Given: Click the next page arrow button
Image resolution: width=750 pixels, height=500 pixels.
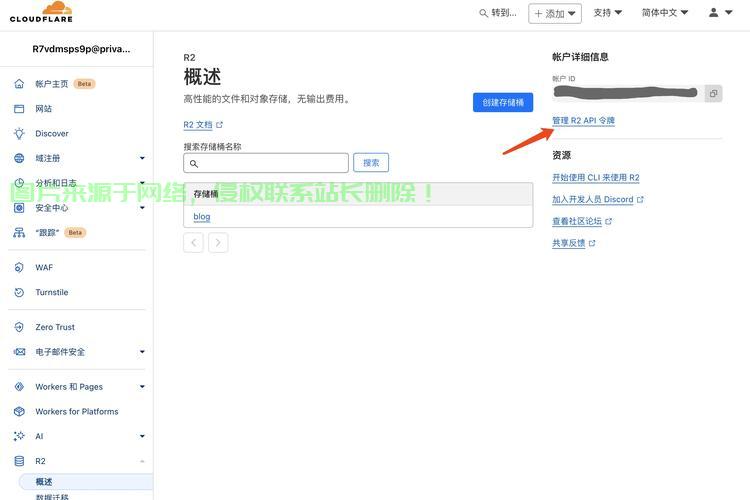Looking at the screenshot, I should pos(218,243).
